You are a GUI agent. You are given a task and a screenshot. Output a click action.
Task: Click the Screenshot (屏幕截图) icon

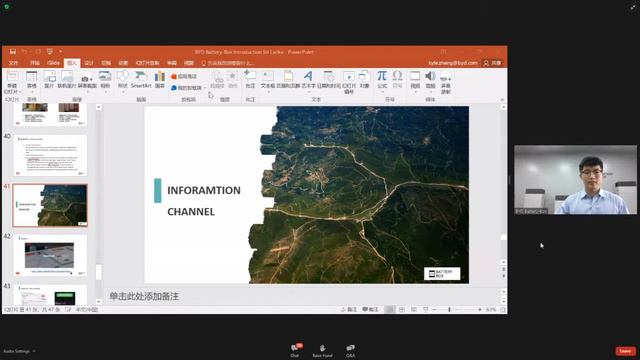click(x=87, y=80)
